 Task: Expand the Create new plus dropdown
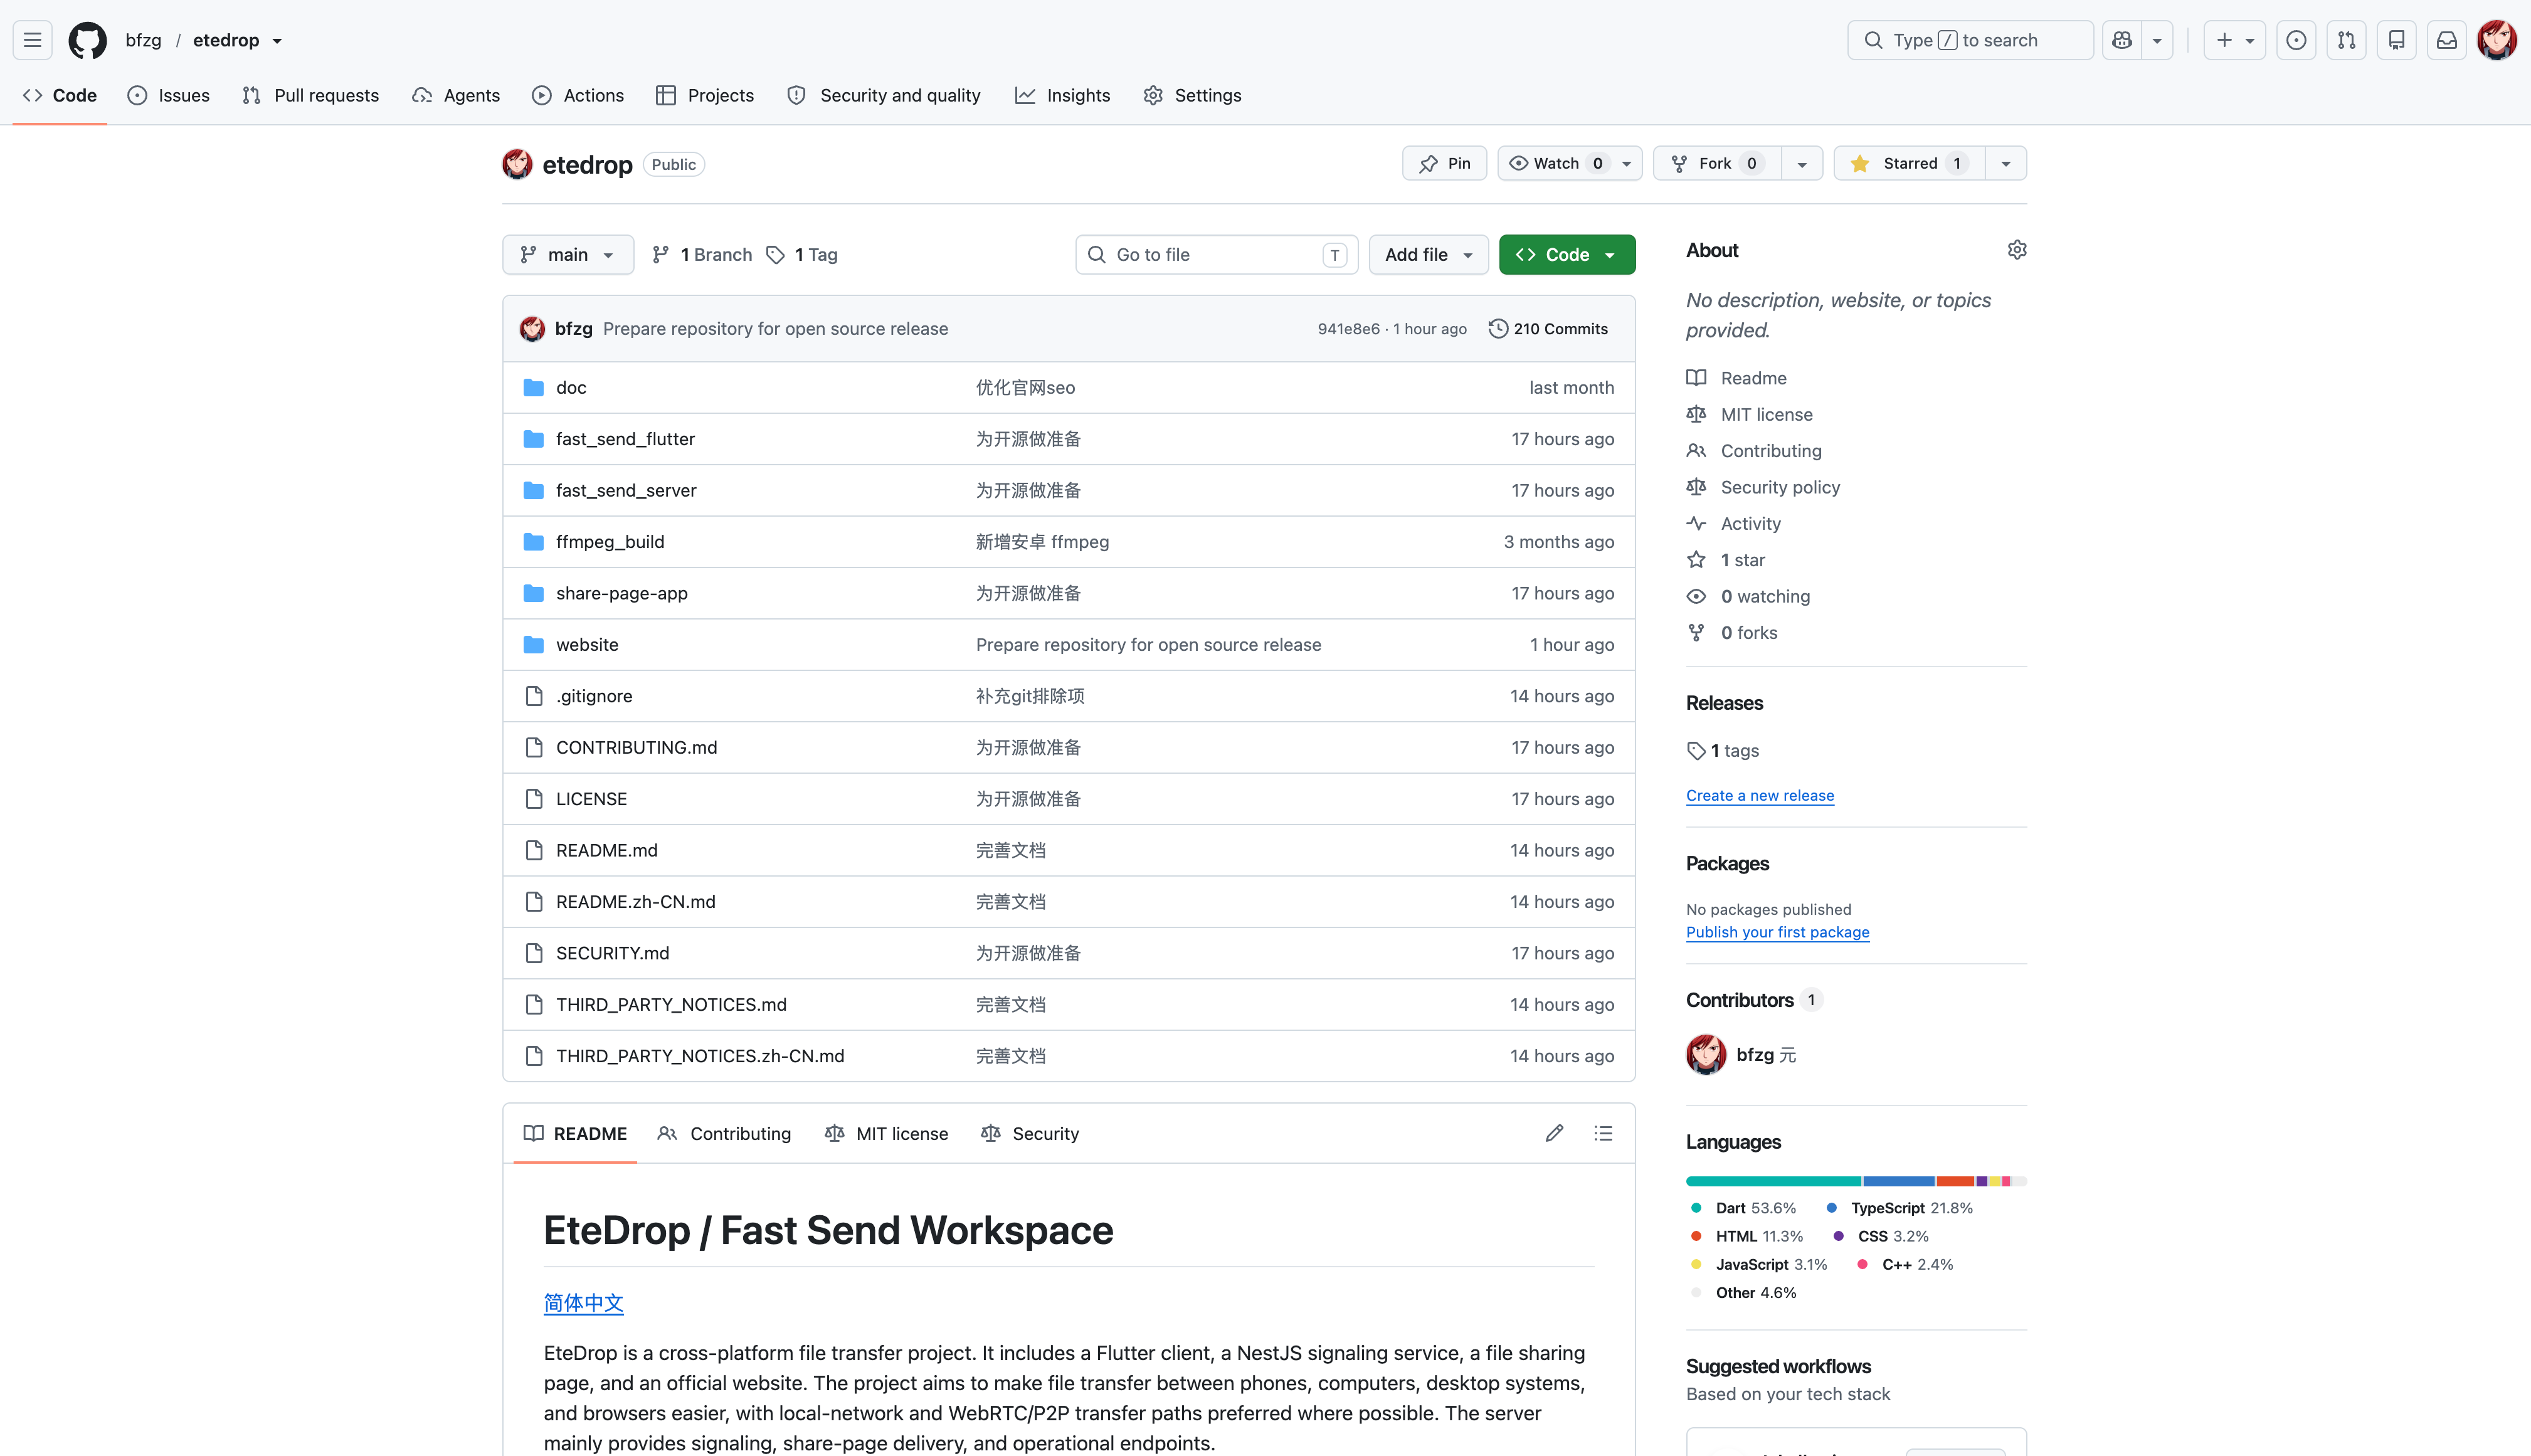pyautogui.click(x=2234, y=40)
